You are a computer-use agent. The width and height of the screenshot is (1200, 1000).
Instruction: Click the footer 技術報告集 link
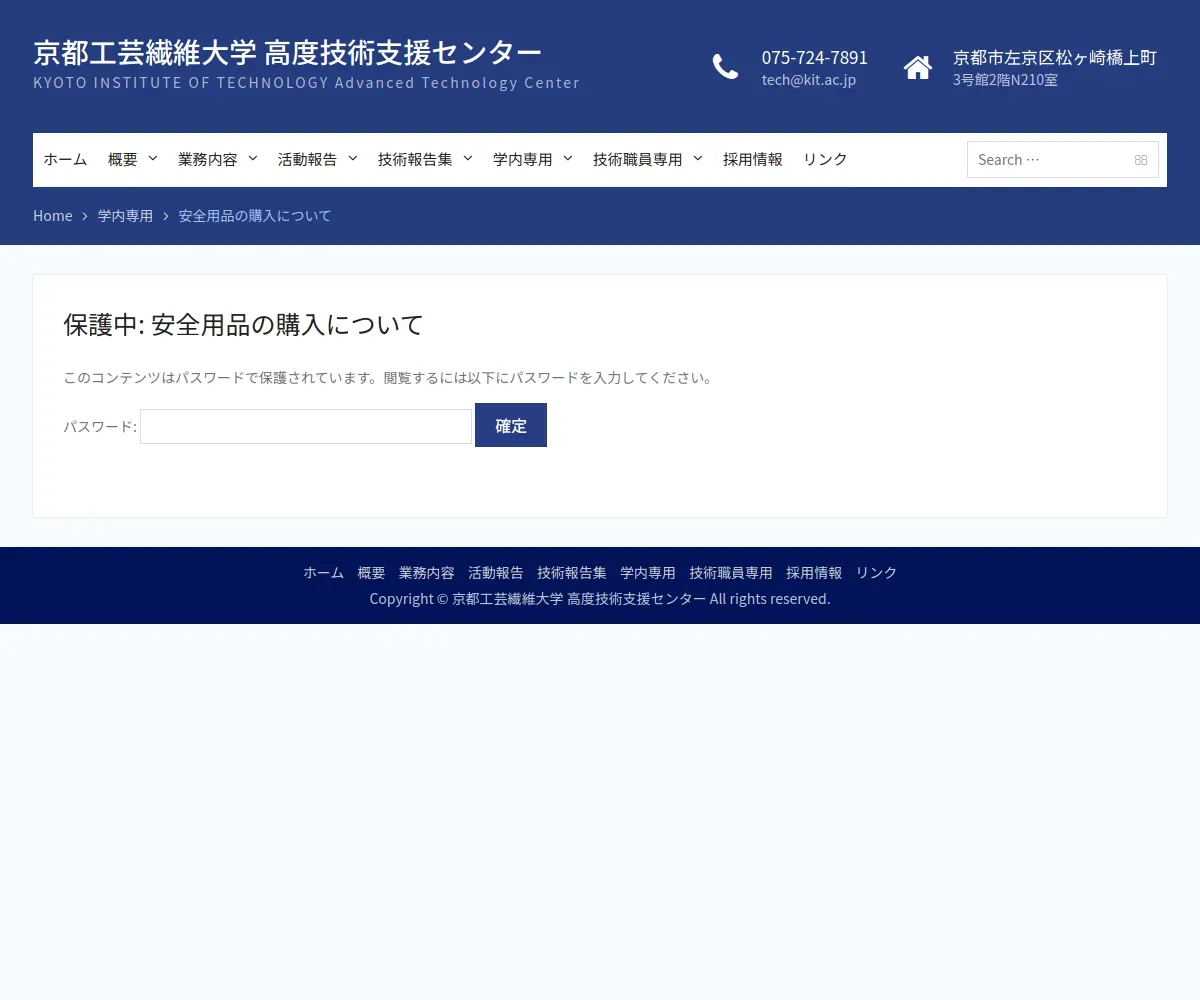(572, 573)
